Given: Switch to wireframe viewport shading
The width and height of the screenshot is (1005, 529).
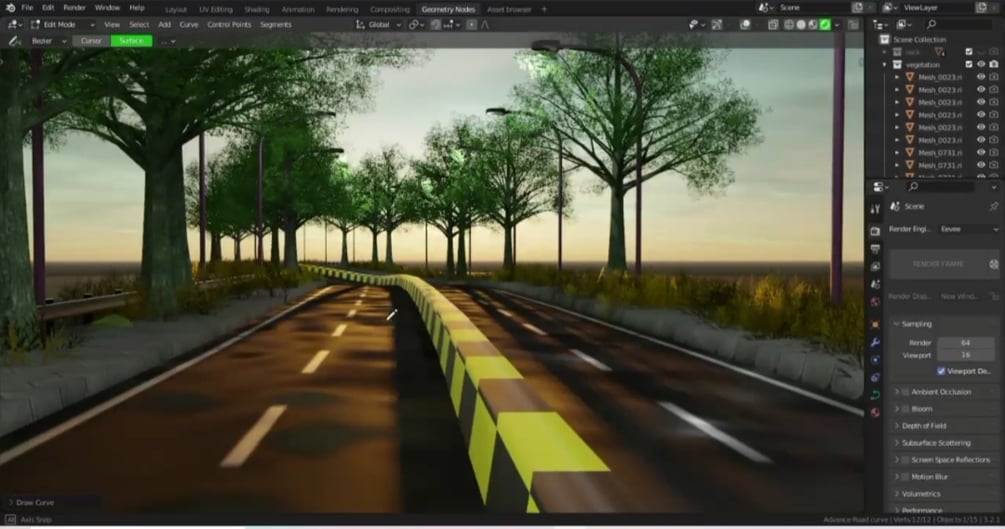Looking at the screenshot, I should 789,24.
